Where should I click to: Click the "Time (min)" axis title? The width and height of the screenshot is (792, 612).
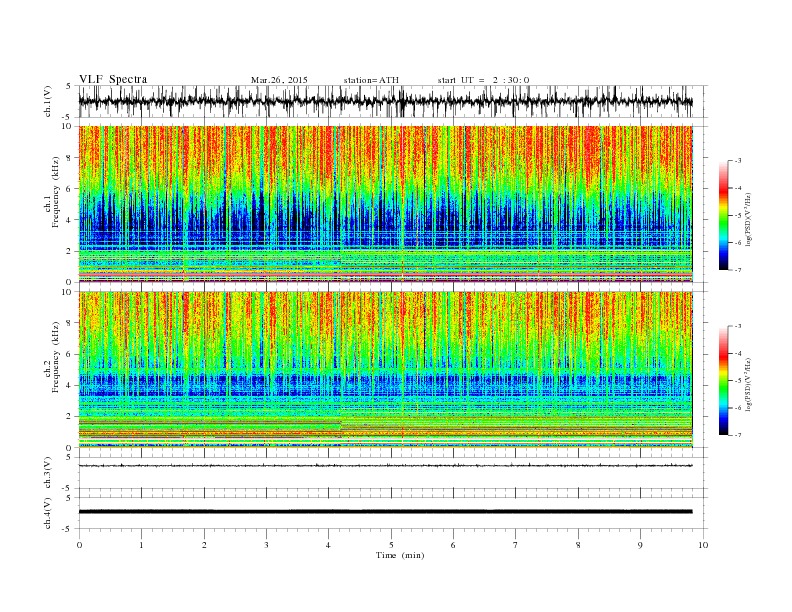(400, 555)
